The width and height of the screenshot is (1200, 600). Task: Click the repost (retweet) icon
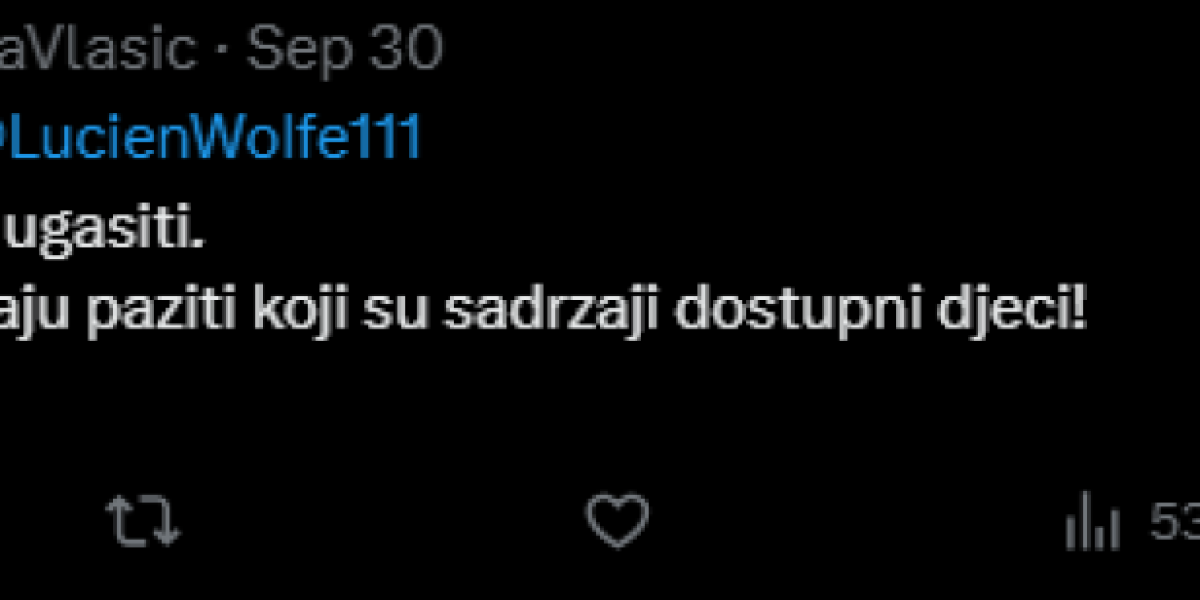click(142, 521)
